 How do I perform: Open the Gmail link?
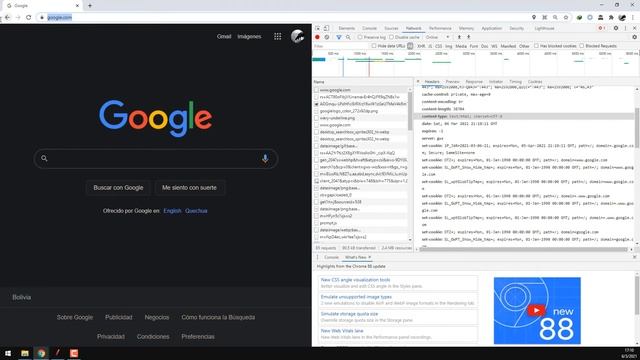224,36
